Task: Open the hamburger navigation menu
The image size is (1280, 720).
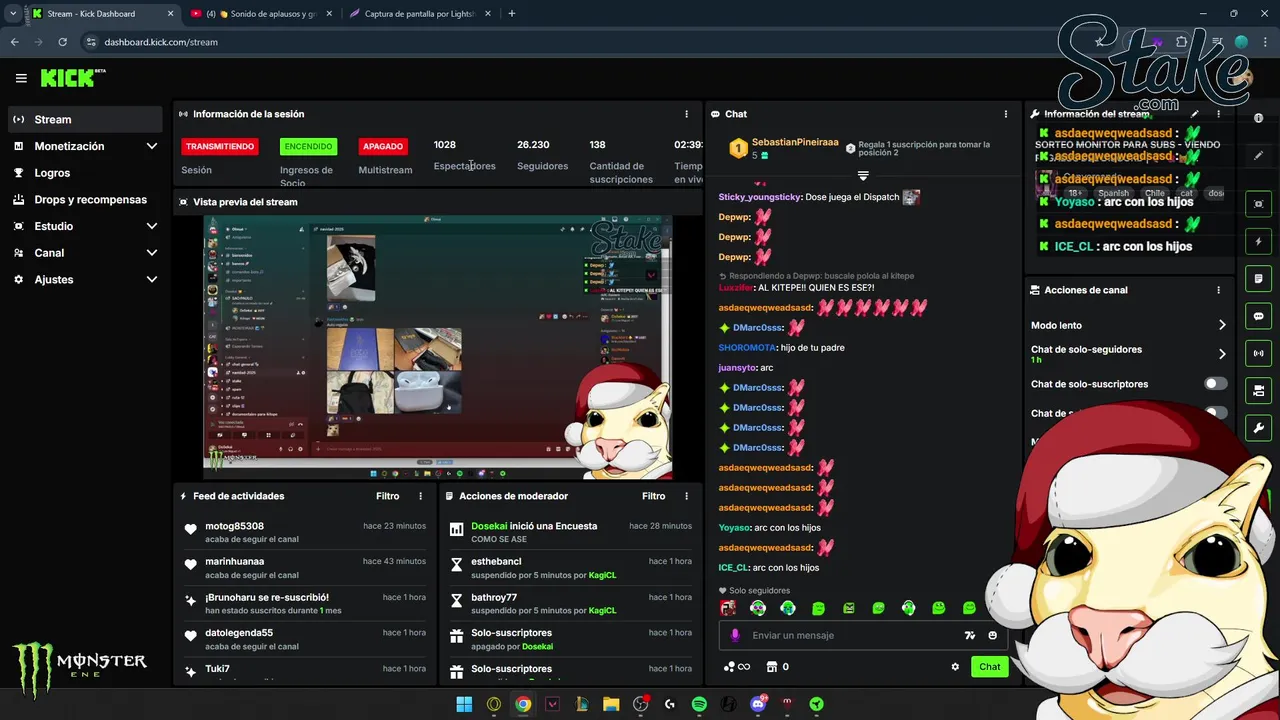Action: pyautogui.click(x=21, y=78)
